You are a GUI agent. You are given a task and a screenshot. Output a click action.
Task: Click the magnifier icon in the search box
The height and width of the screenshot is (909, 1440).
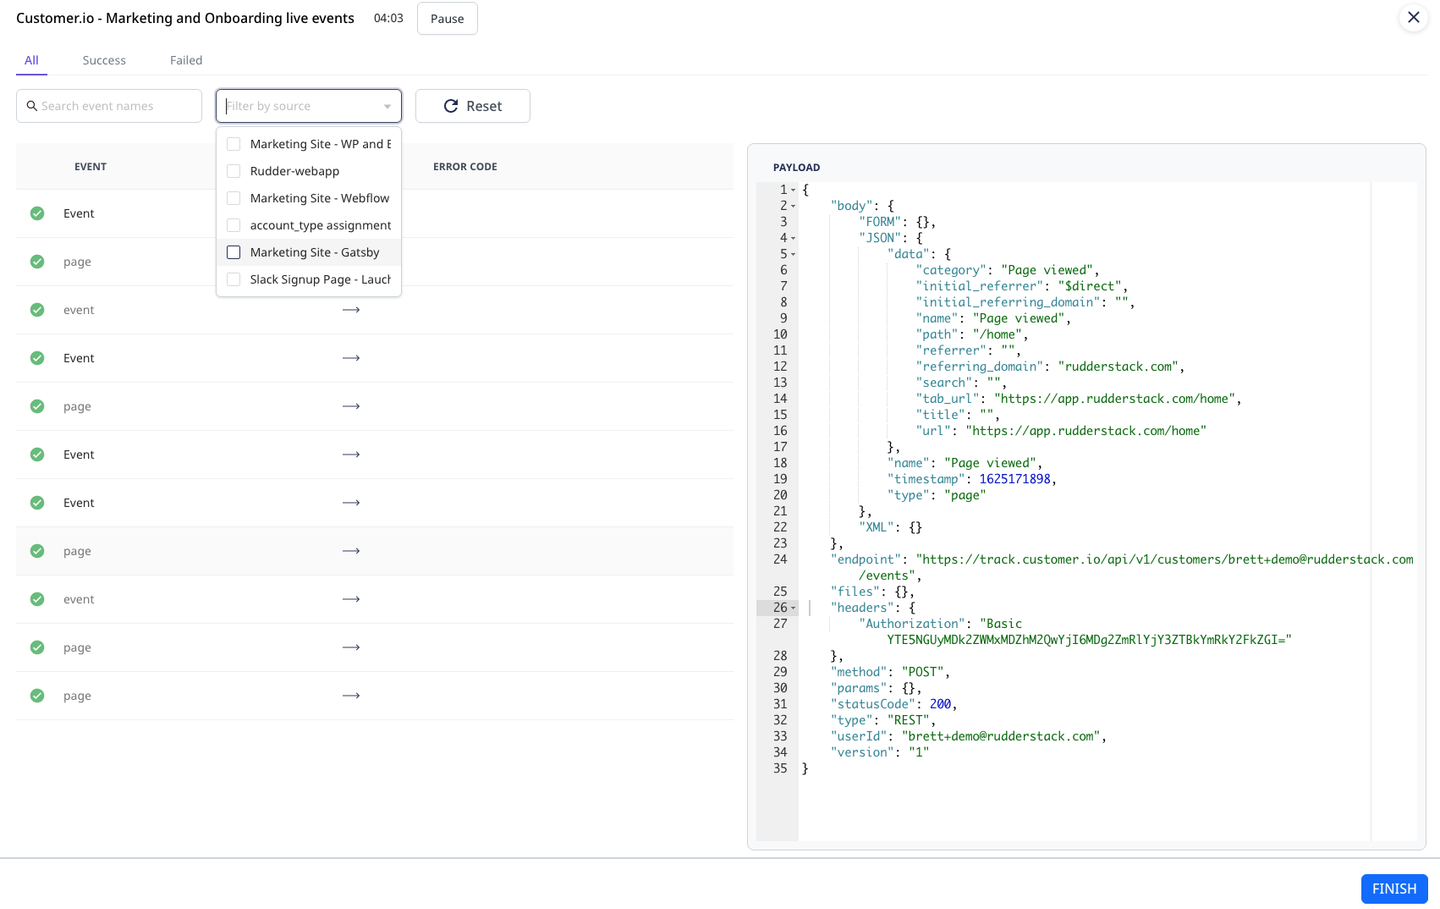click(32, 106)
